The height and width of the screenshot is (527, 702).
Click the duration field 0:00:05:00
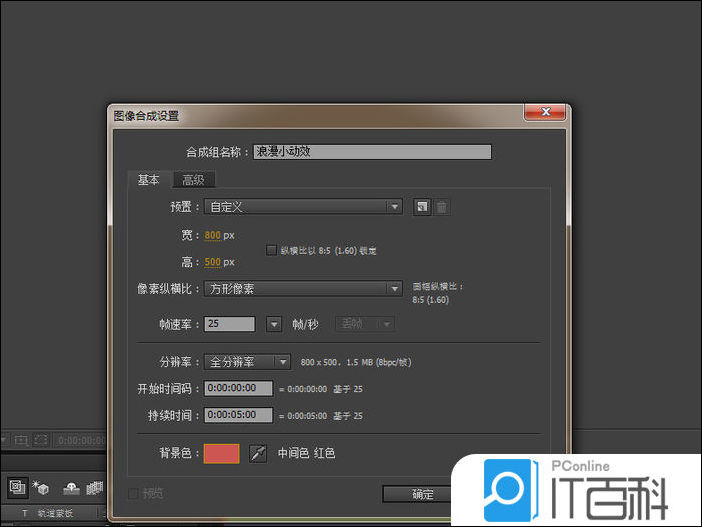(x=238, y=415)
